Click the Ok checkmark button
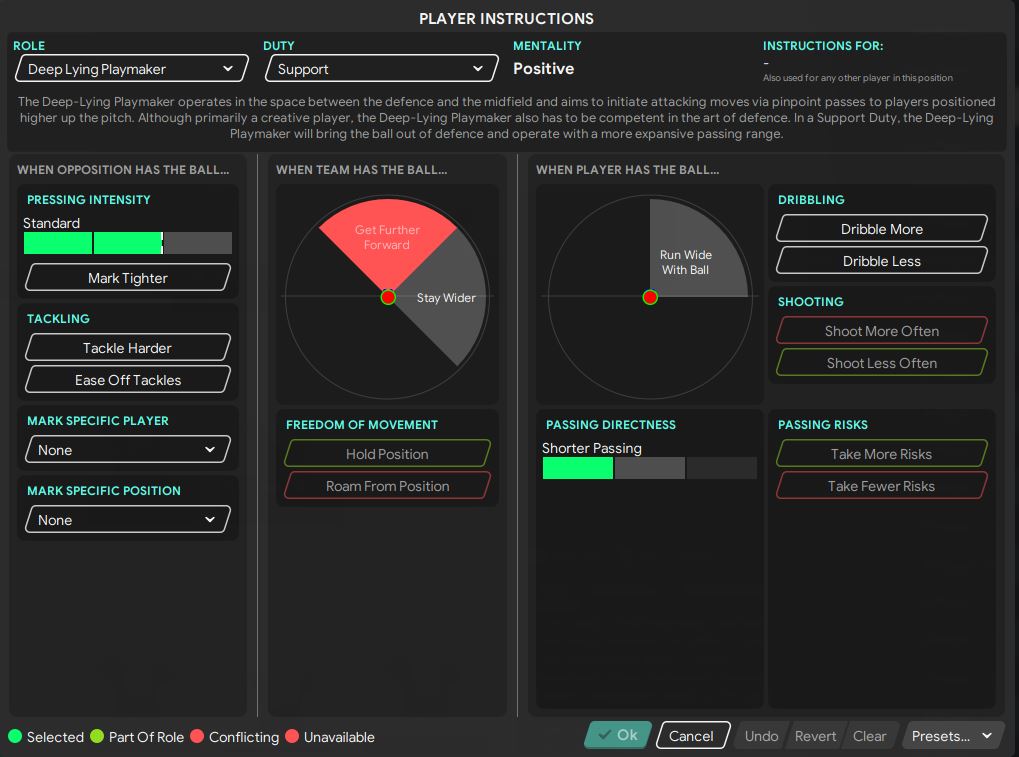The height and width of the screenshot is (757, 1019). point(617,735)
